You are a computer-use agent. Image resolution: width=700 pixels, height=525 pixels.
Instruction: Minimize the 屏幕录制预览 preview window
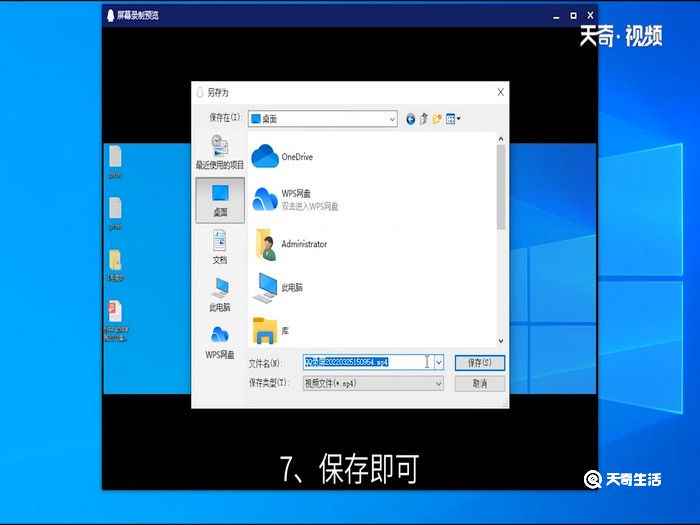[556, 16]
